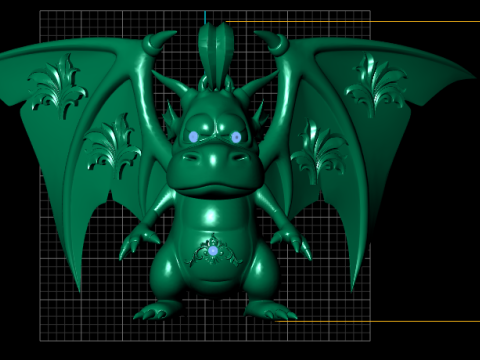The width and height of the screenshot is (480, 360).
Task: Select the blue marker on the belly ornament
Action: (x=213, y=251)
